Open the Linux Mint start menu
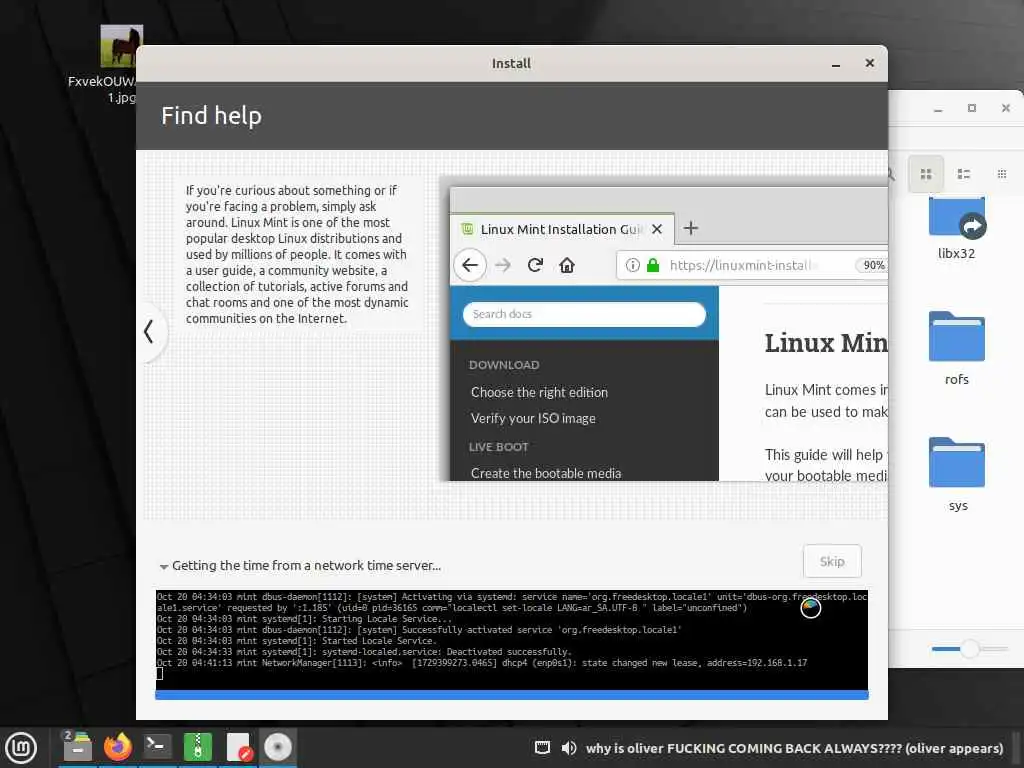The height and width of the screenshot is (768, 1024). [21, 747]
